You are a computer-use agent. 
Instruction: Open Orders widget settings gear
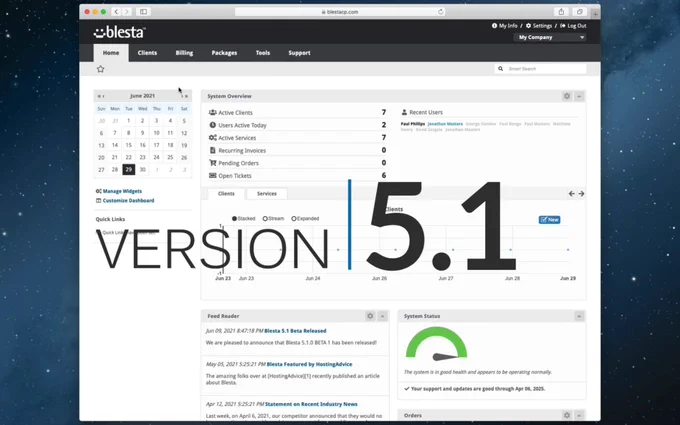(567, 415)
